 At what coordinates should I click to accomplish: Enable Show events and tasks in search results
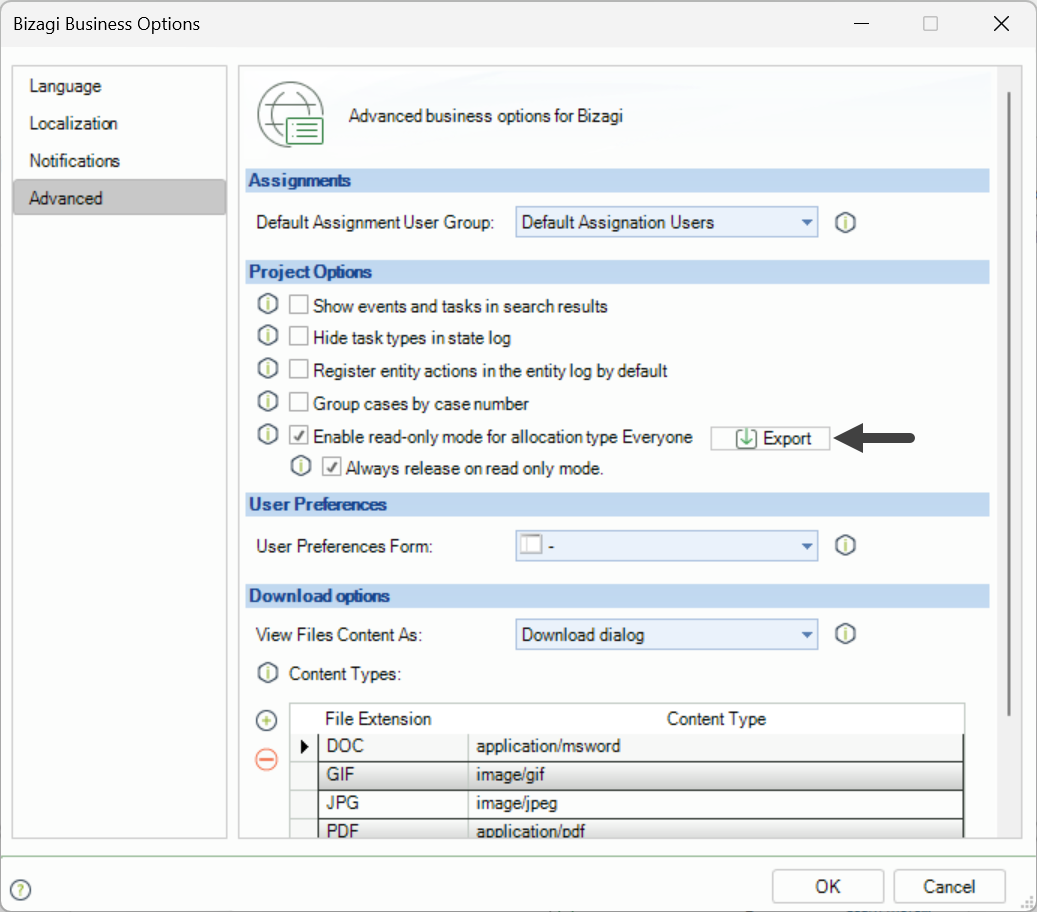(299, 305)
